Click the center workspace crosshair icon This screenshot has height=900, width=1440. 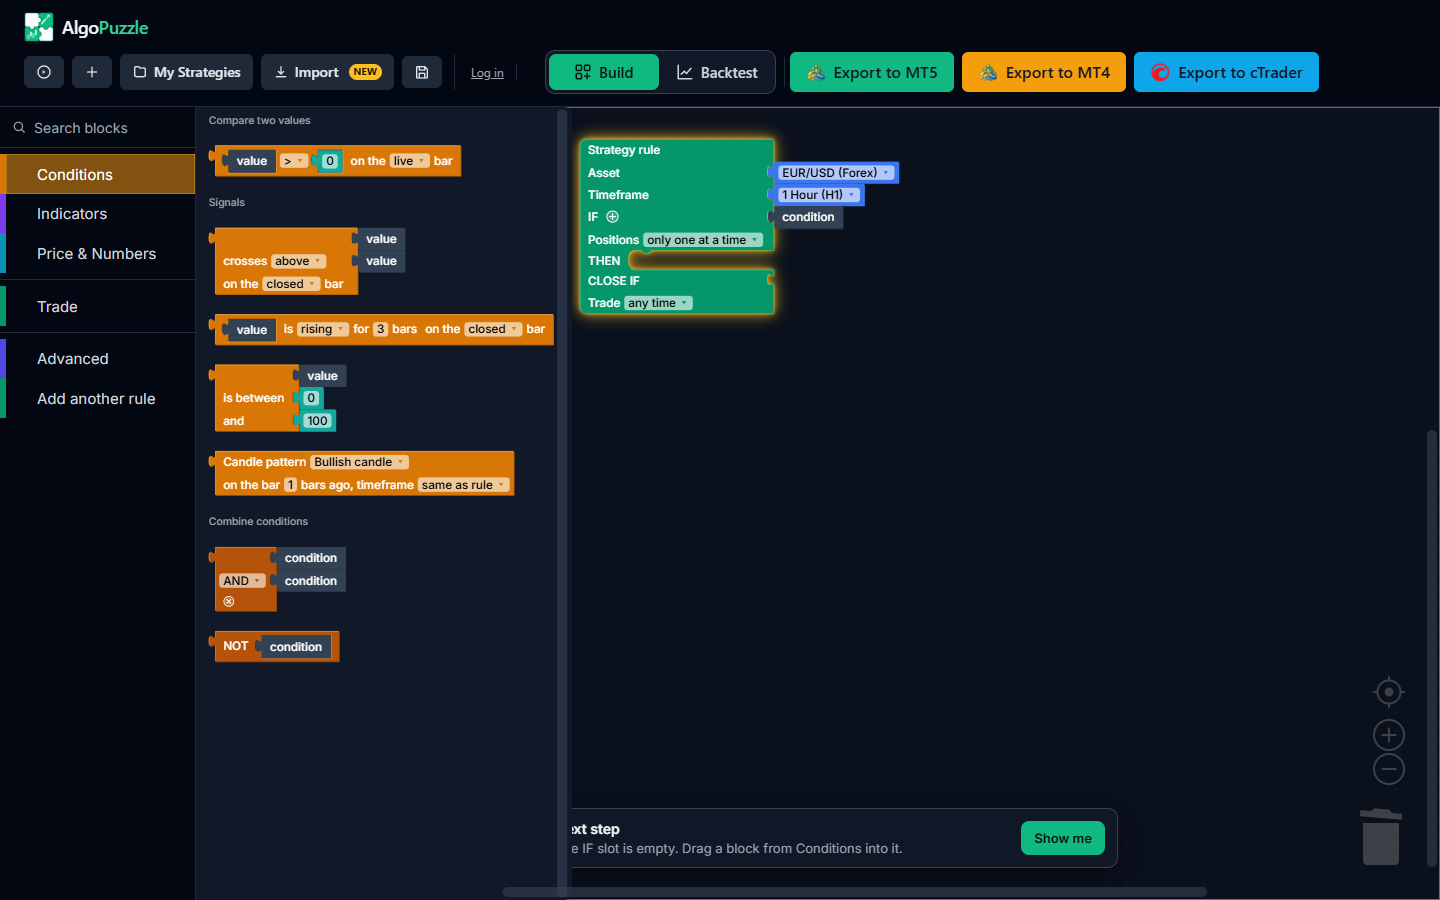pyautogui.click(x=1389, y=692)
